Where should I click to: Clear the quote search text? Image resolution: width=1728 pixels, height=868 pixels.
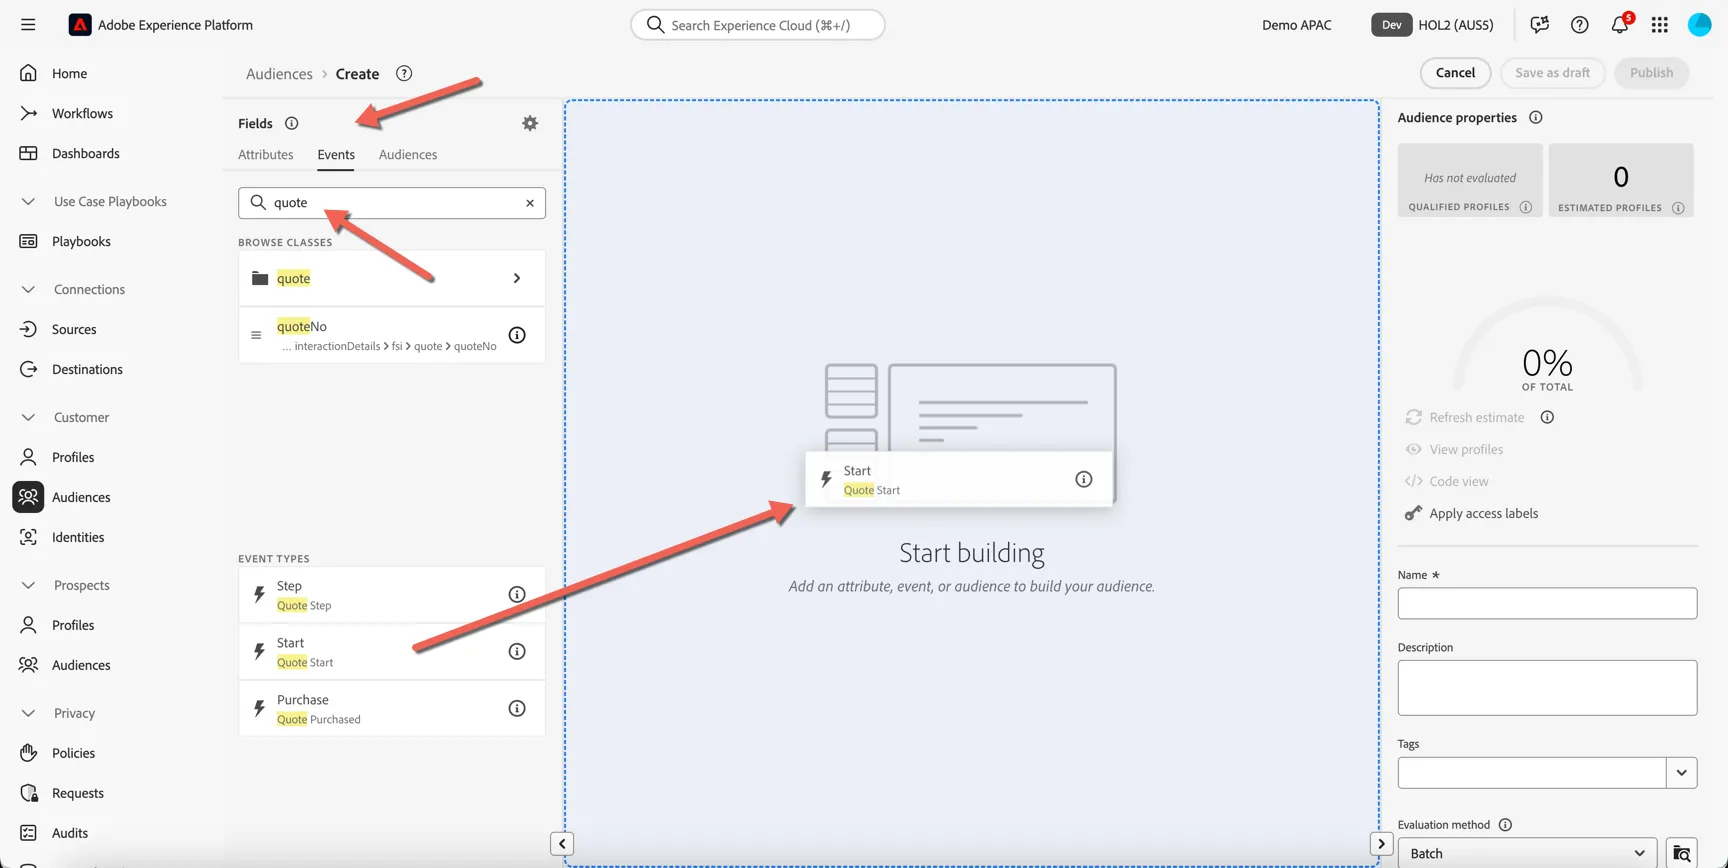tap(530, 203)
